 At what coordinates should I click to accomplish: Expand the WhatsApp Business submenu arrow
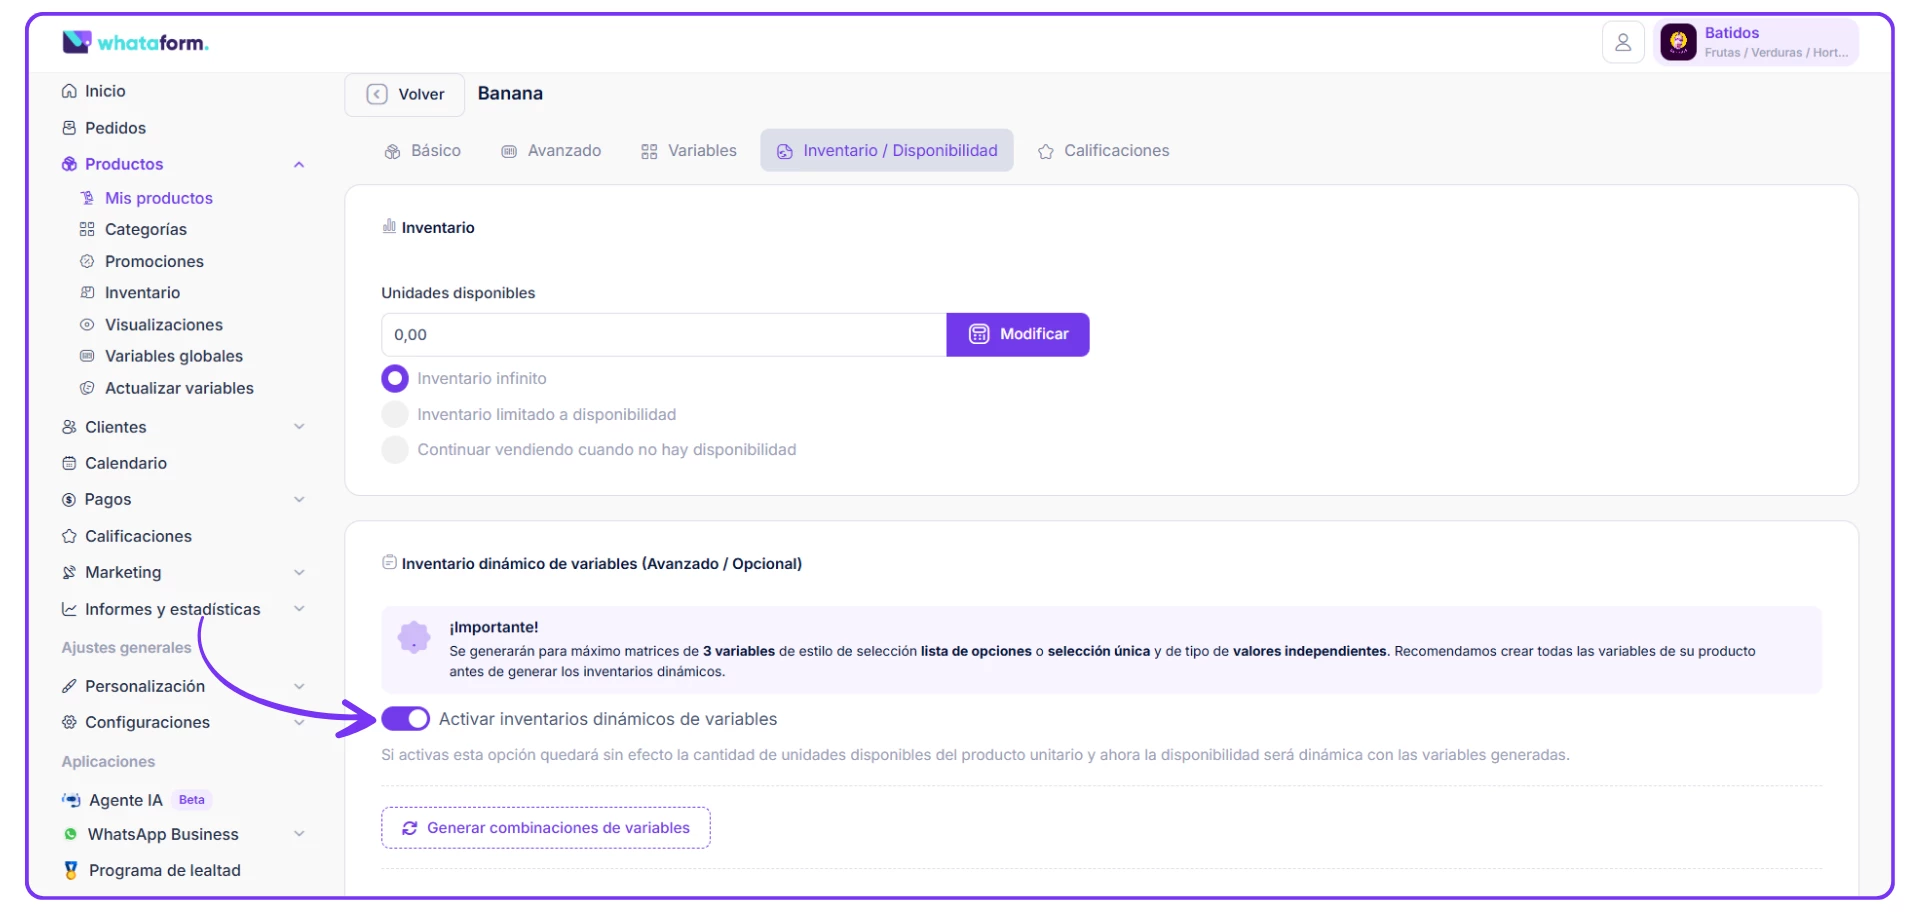coord(299,834)
